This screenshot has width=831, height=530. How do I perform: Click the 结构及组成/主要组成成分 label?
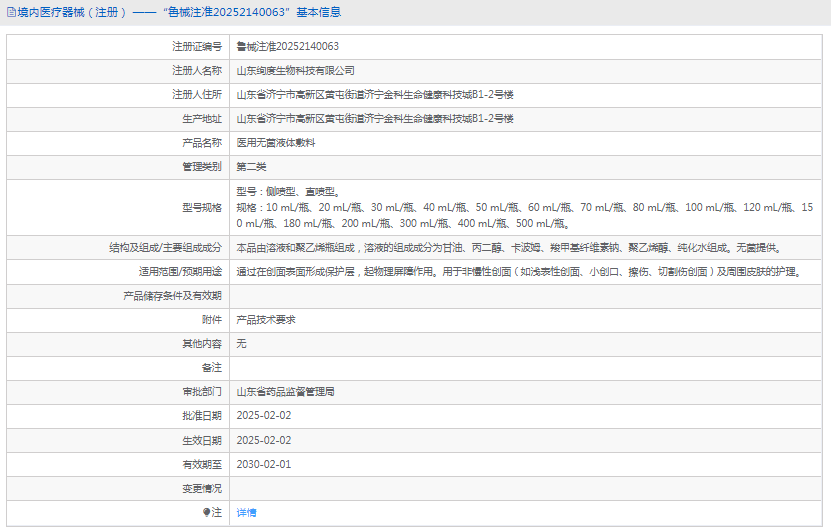pyautogui.click(x=165, y=248)
